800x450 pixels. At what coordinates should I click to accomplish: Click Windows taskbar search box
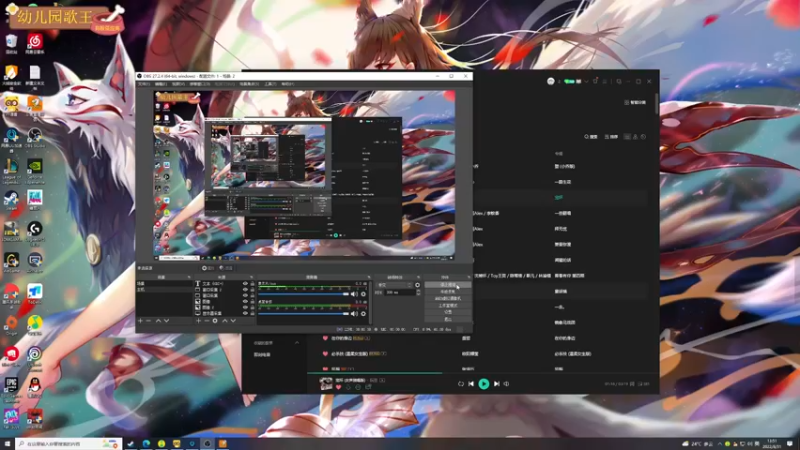point(68,444)
